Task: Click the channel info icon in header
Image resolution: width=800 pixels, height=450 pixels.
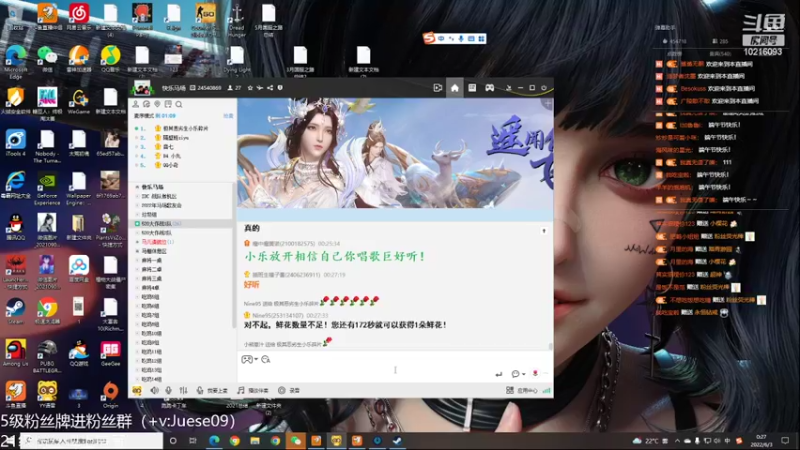Action: click(280, 88)
